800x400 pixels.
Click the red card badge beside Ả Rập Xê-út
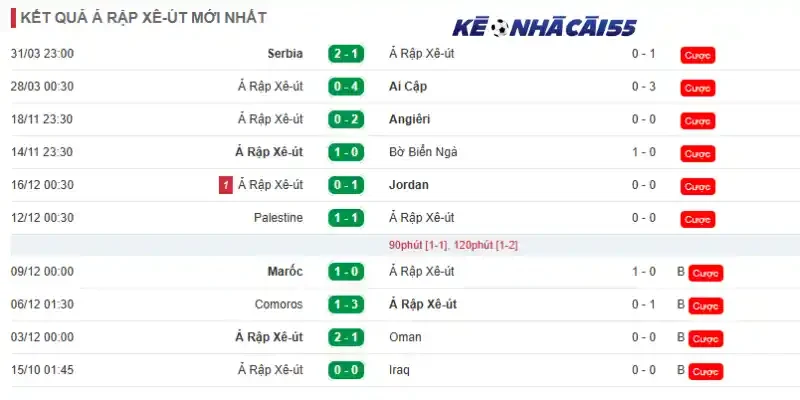pyautogui.click(x=226, y=185)
